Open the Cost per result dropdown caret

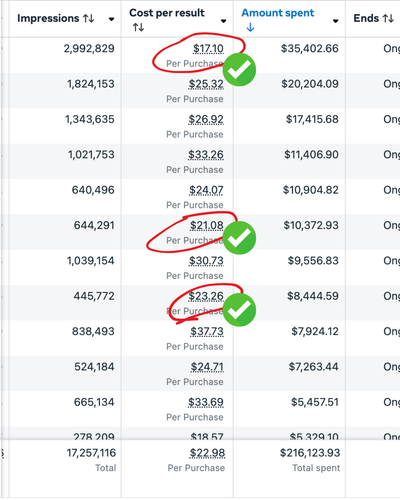click(x=224, y=21)
